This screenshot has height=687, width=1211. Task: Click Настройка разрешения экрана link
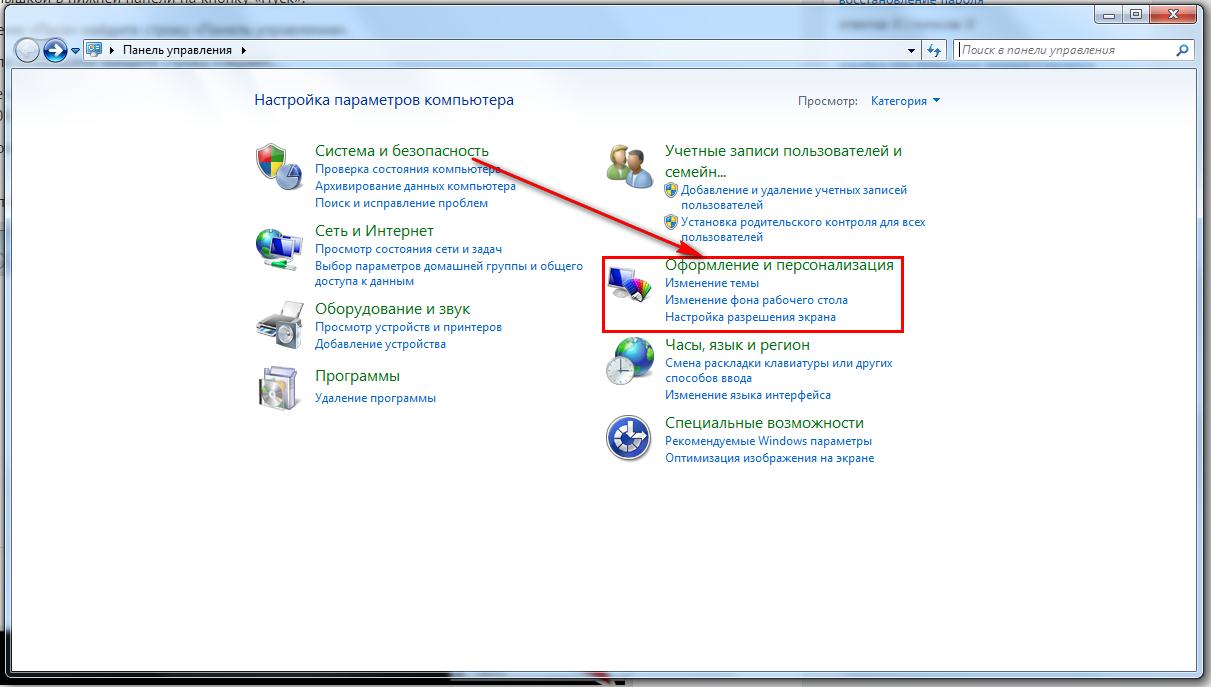coord(750,317)
